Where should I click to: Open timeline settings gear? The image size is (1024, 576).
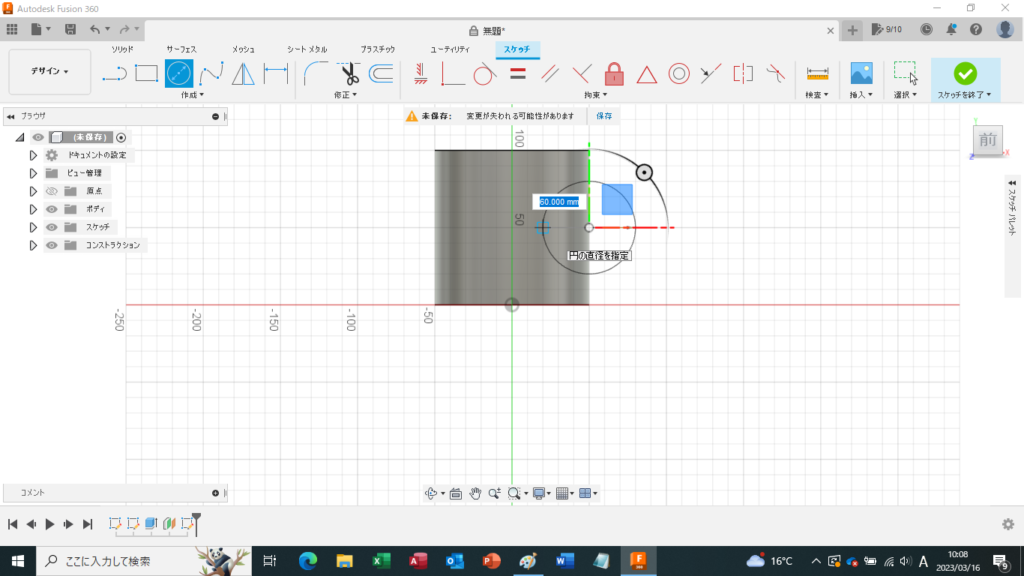(x=1008, y=524)
